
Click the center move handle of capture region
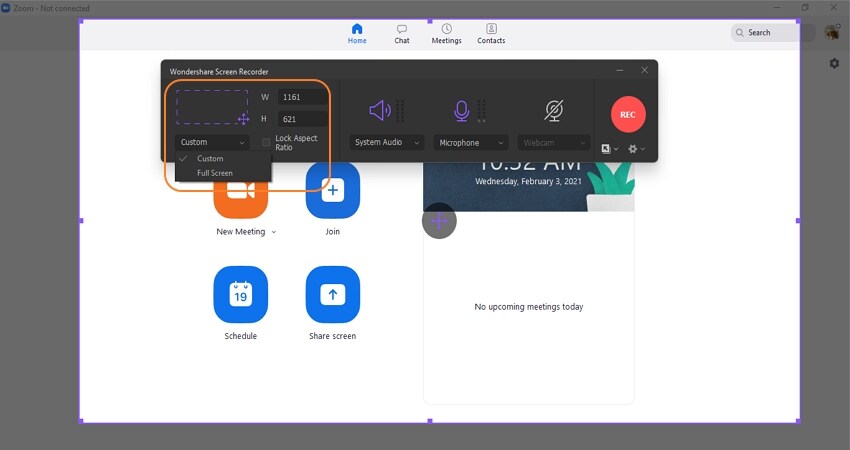[439, 221]
